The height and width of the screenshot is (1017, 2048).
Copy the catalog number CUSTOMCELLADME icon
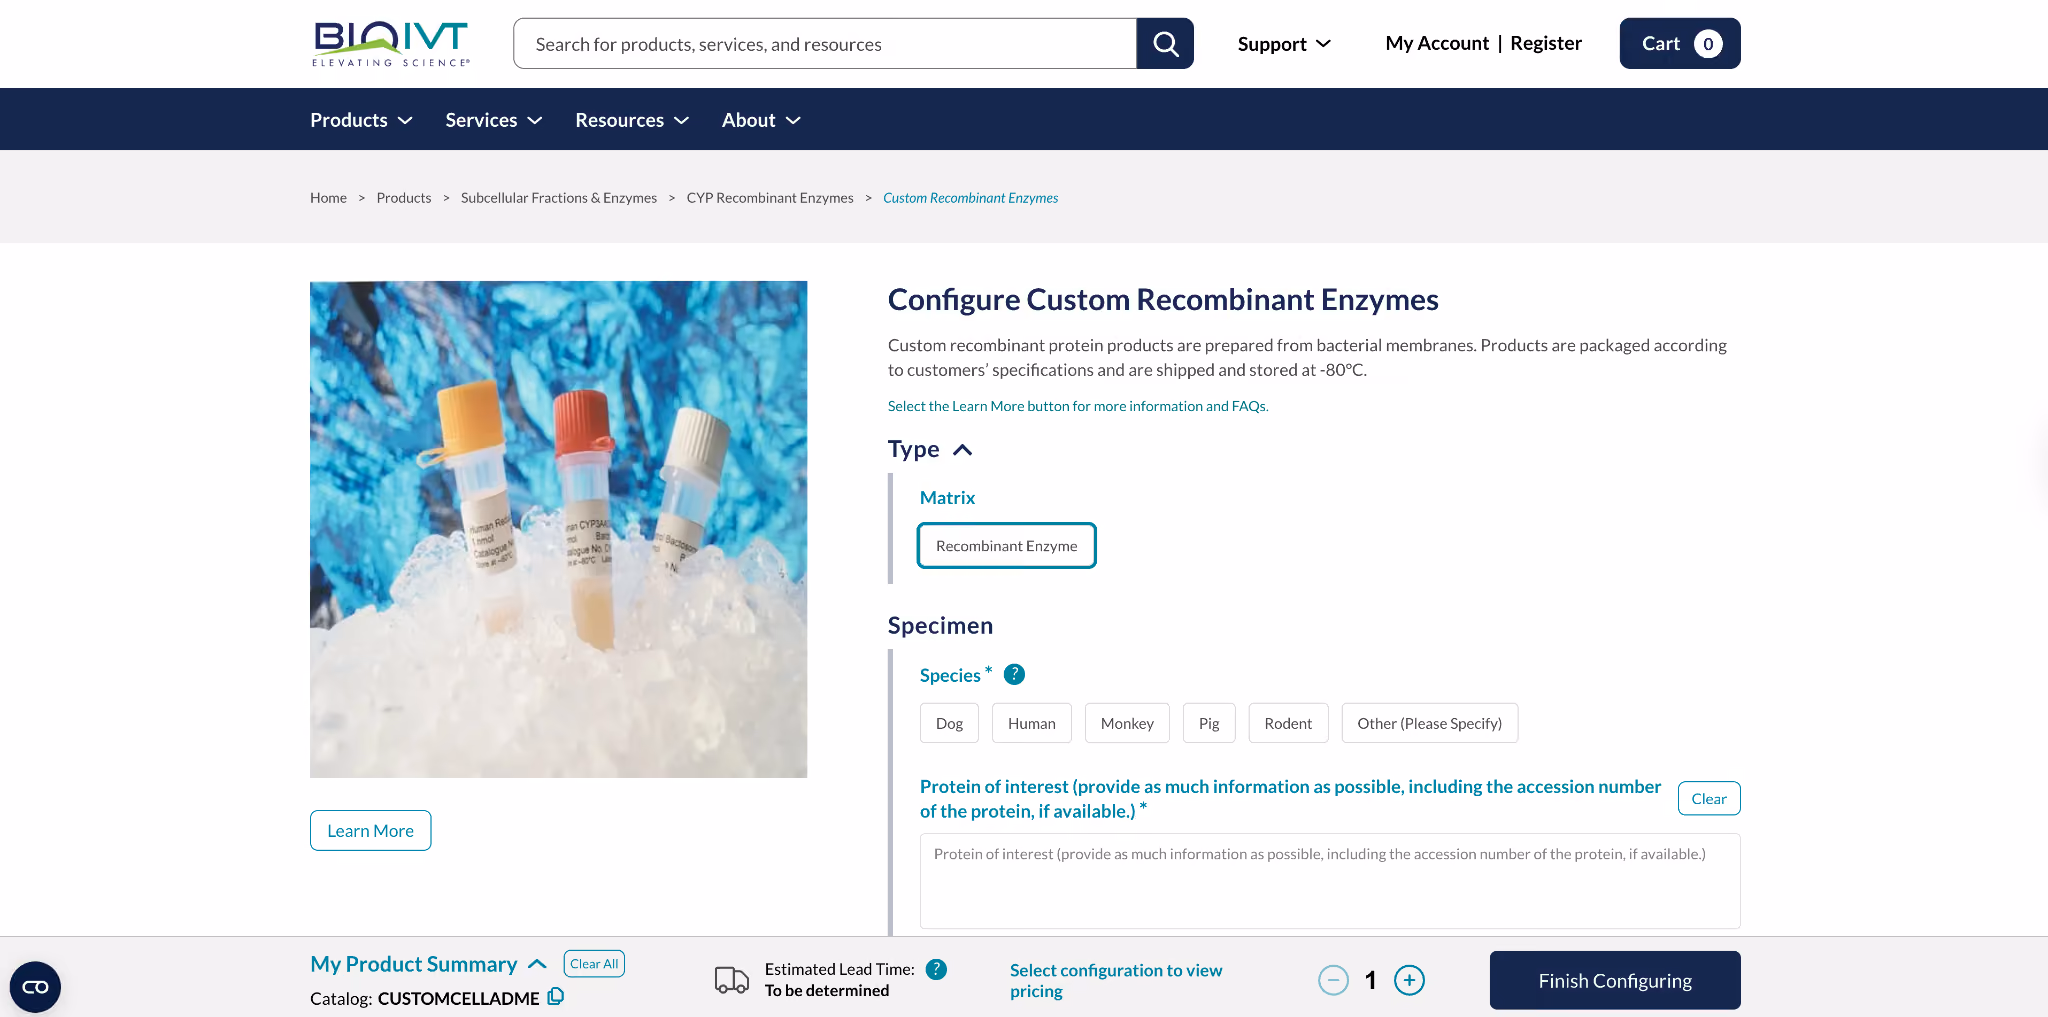tap(556, 996)
